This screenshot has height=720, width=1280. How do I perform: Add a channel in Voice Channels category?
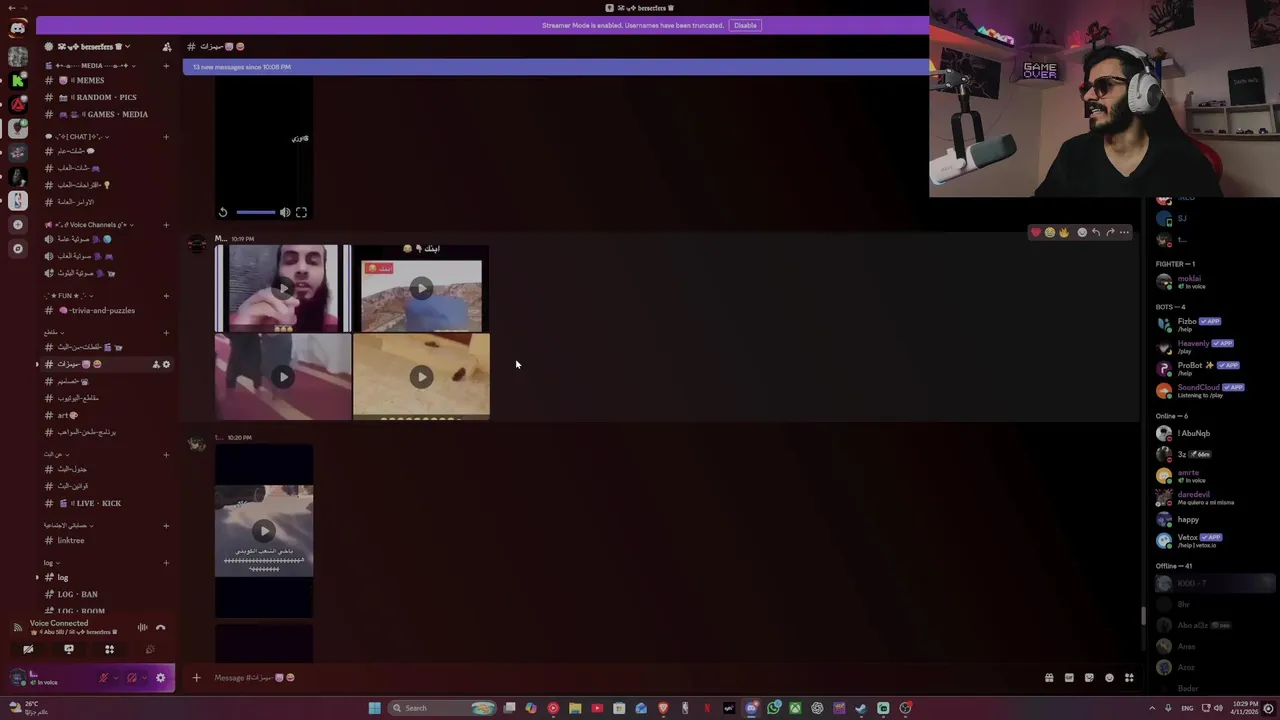166,225
